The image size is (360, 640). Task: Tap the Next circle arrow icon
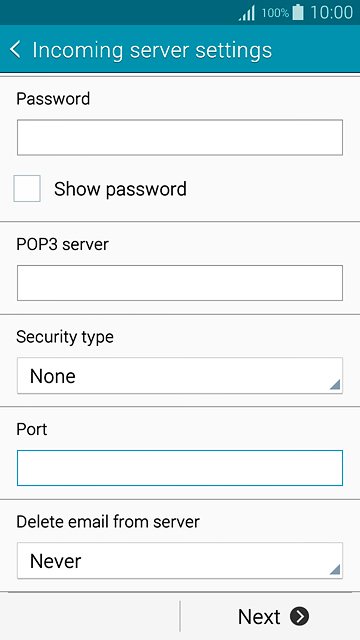(x=300, y=616)
